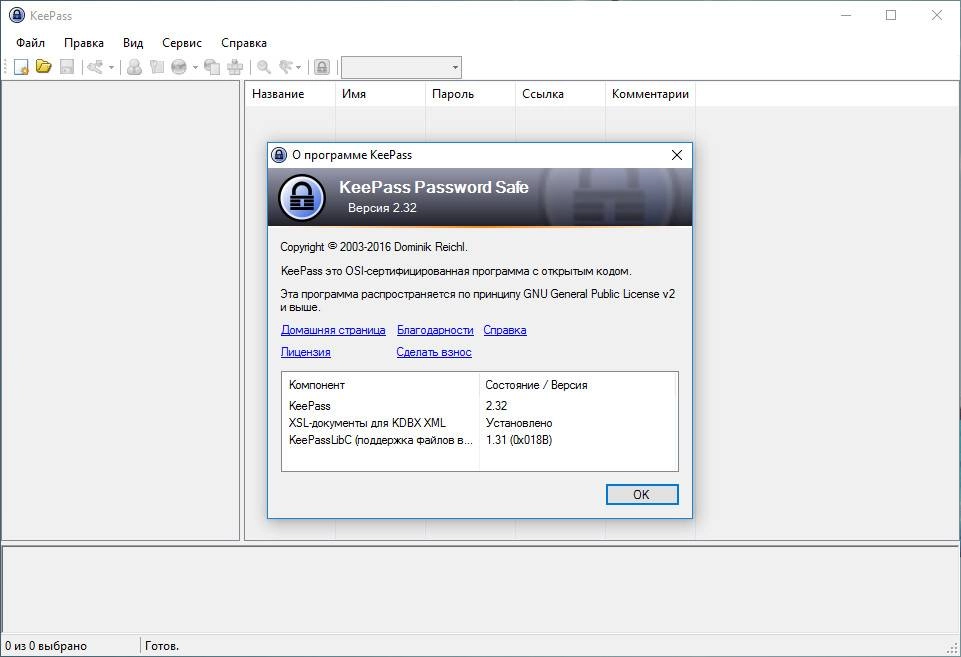
Task: Click the Save database floppy icon
Action: tap(67, 67)
